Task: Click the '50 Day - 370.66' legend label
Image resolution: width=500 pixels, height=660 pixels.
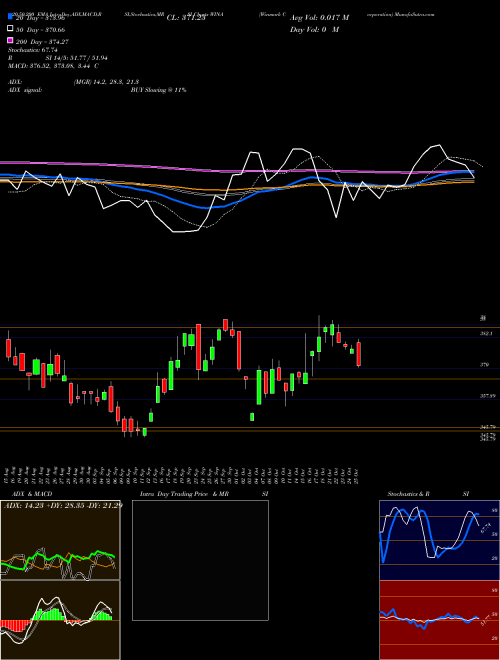Action: point(40,30)
